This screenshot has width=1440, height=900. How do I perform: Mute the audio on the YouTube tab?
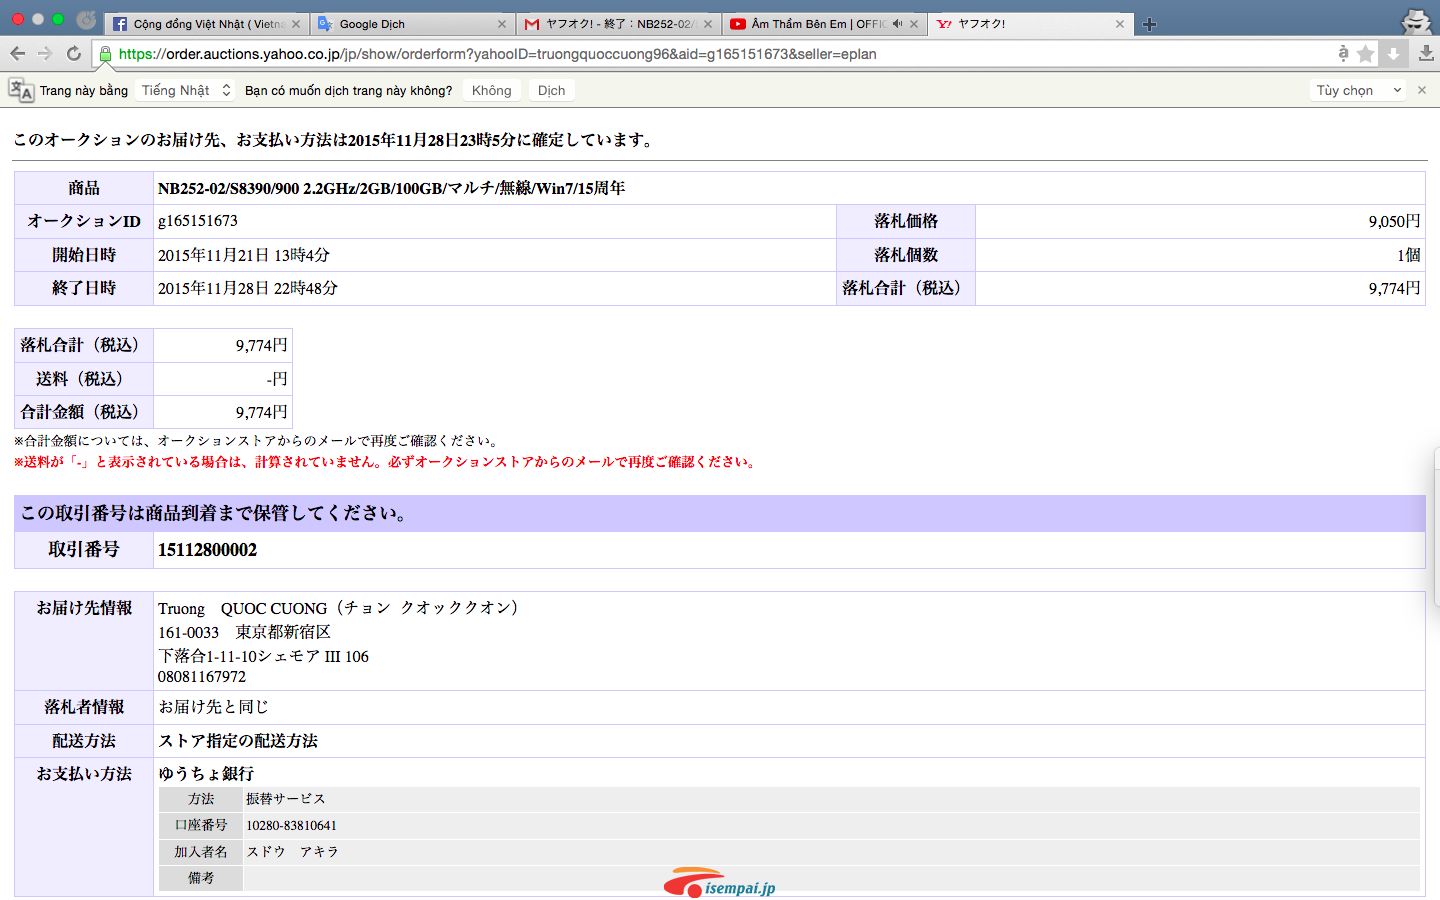[x=897, y=24]
